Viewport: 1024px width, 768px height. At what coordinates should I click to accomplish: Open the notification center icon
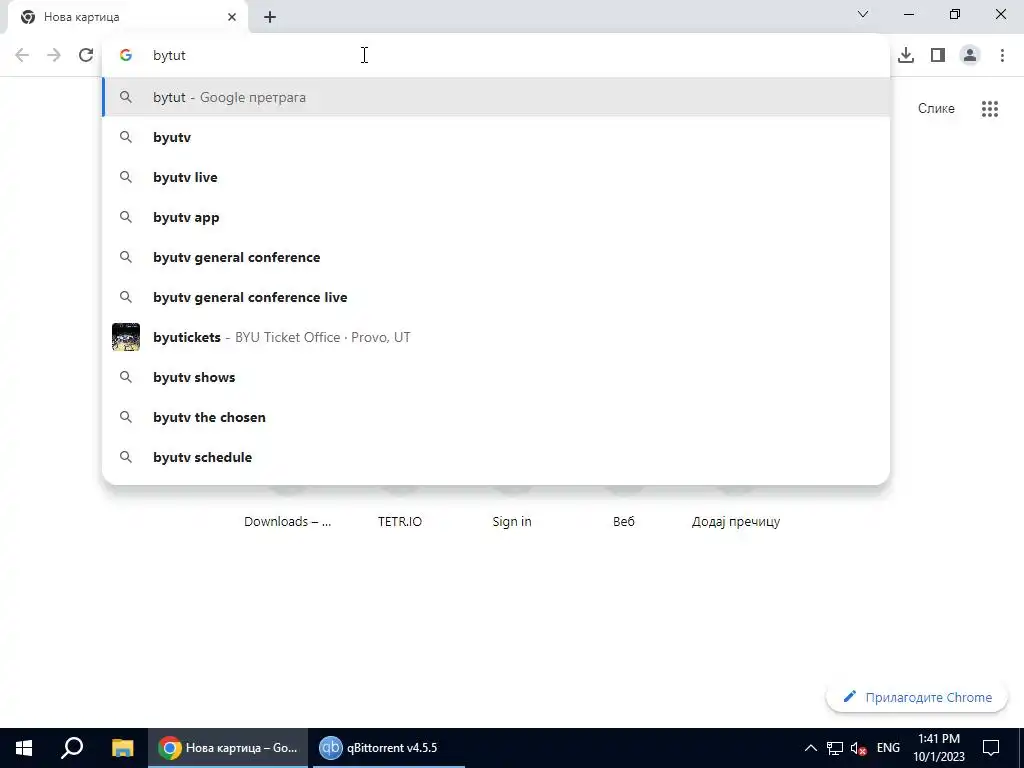pyautogui.click(x=991, y=748)
